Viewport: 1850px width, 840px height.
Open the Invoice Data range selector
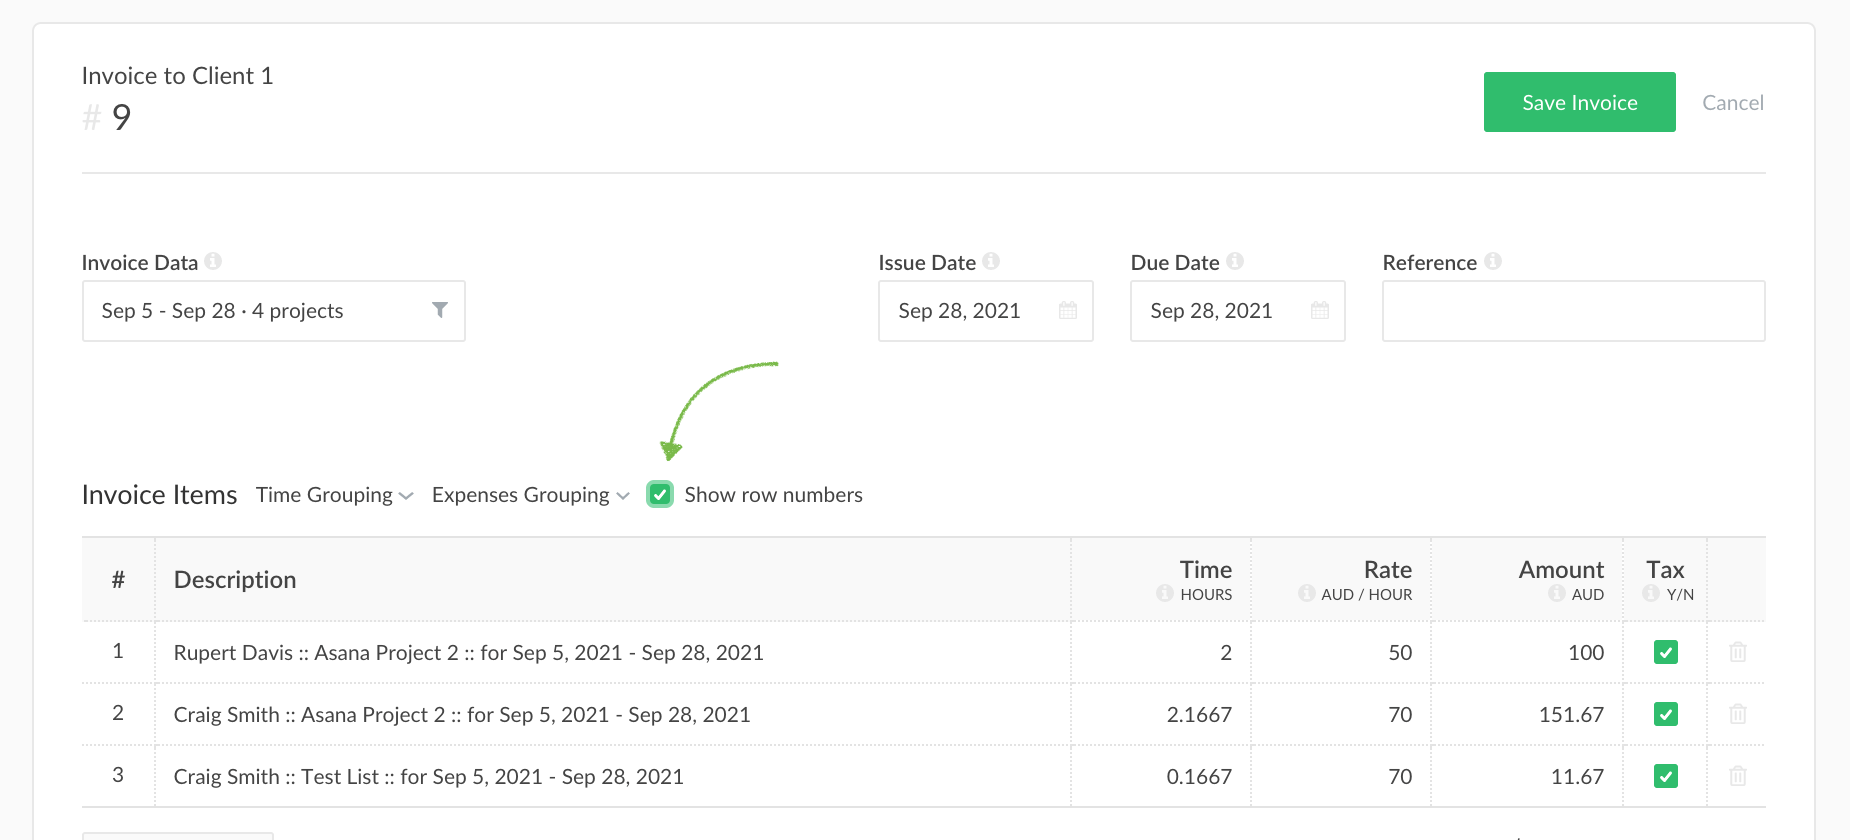[x=260, y=311]
